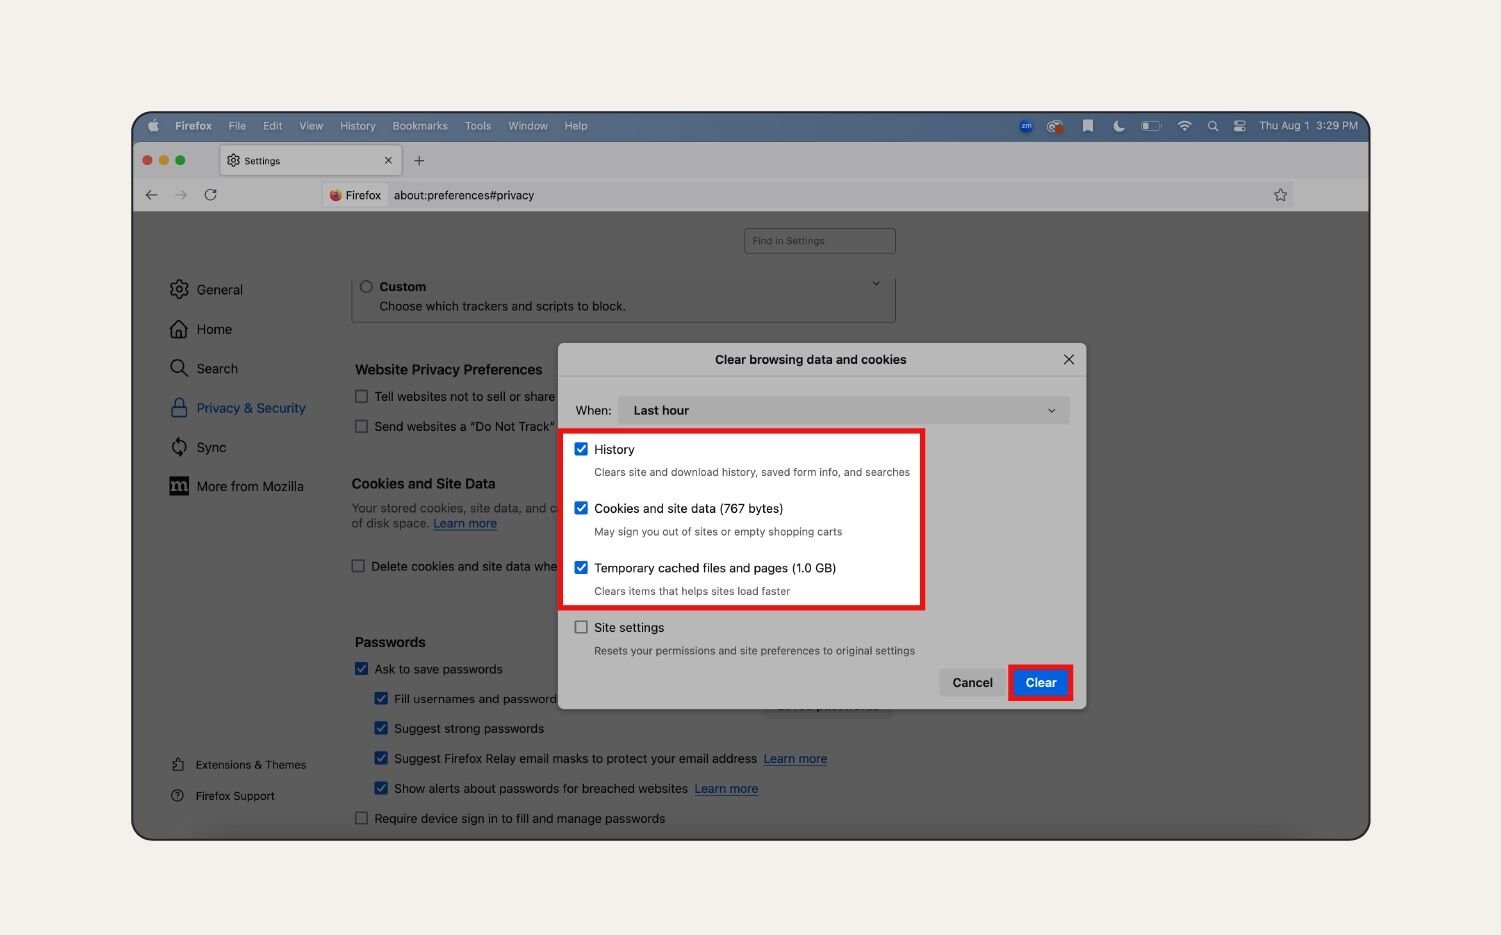Reload the page with the refresh icon

coord(211,195)
